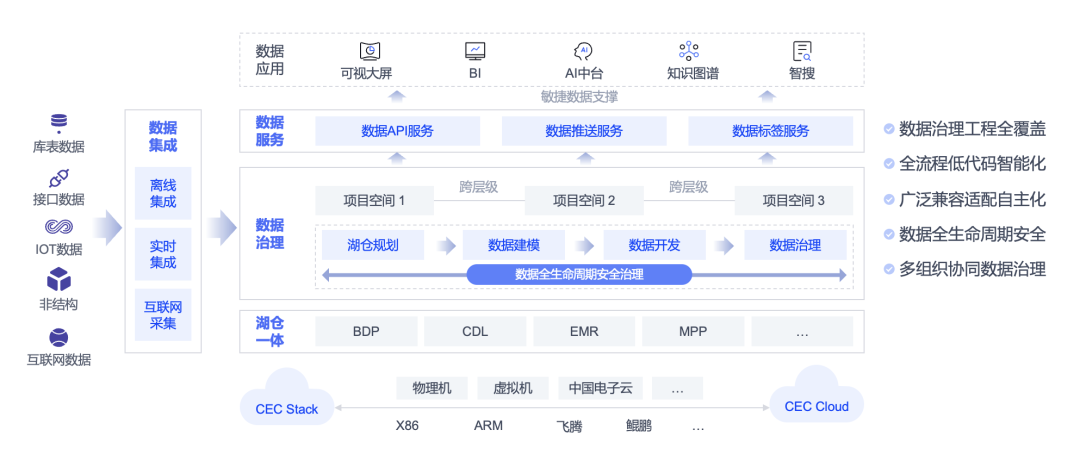Select 项目空间 1 tab
This screenshot has height=461, width=1080.
[x=374, y=201]
